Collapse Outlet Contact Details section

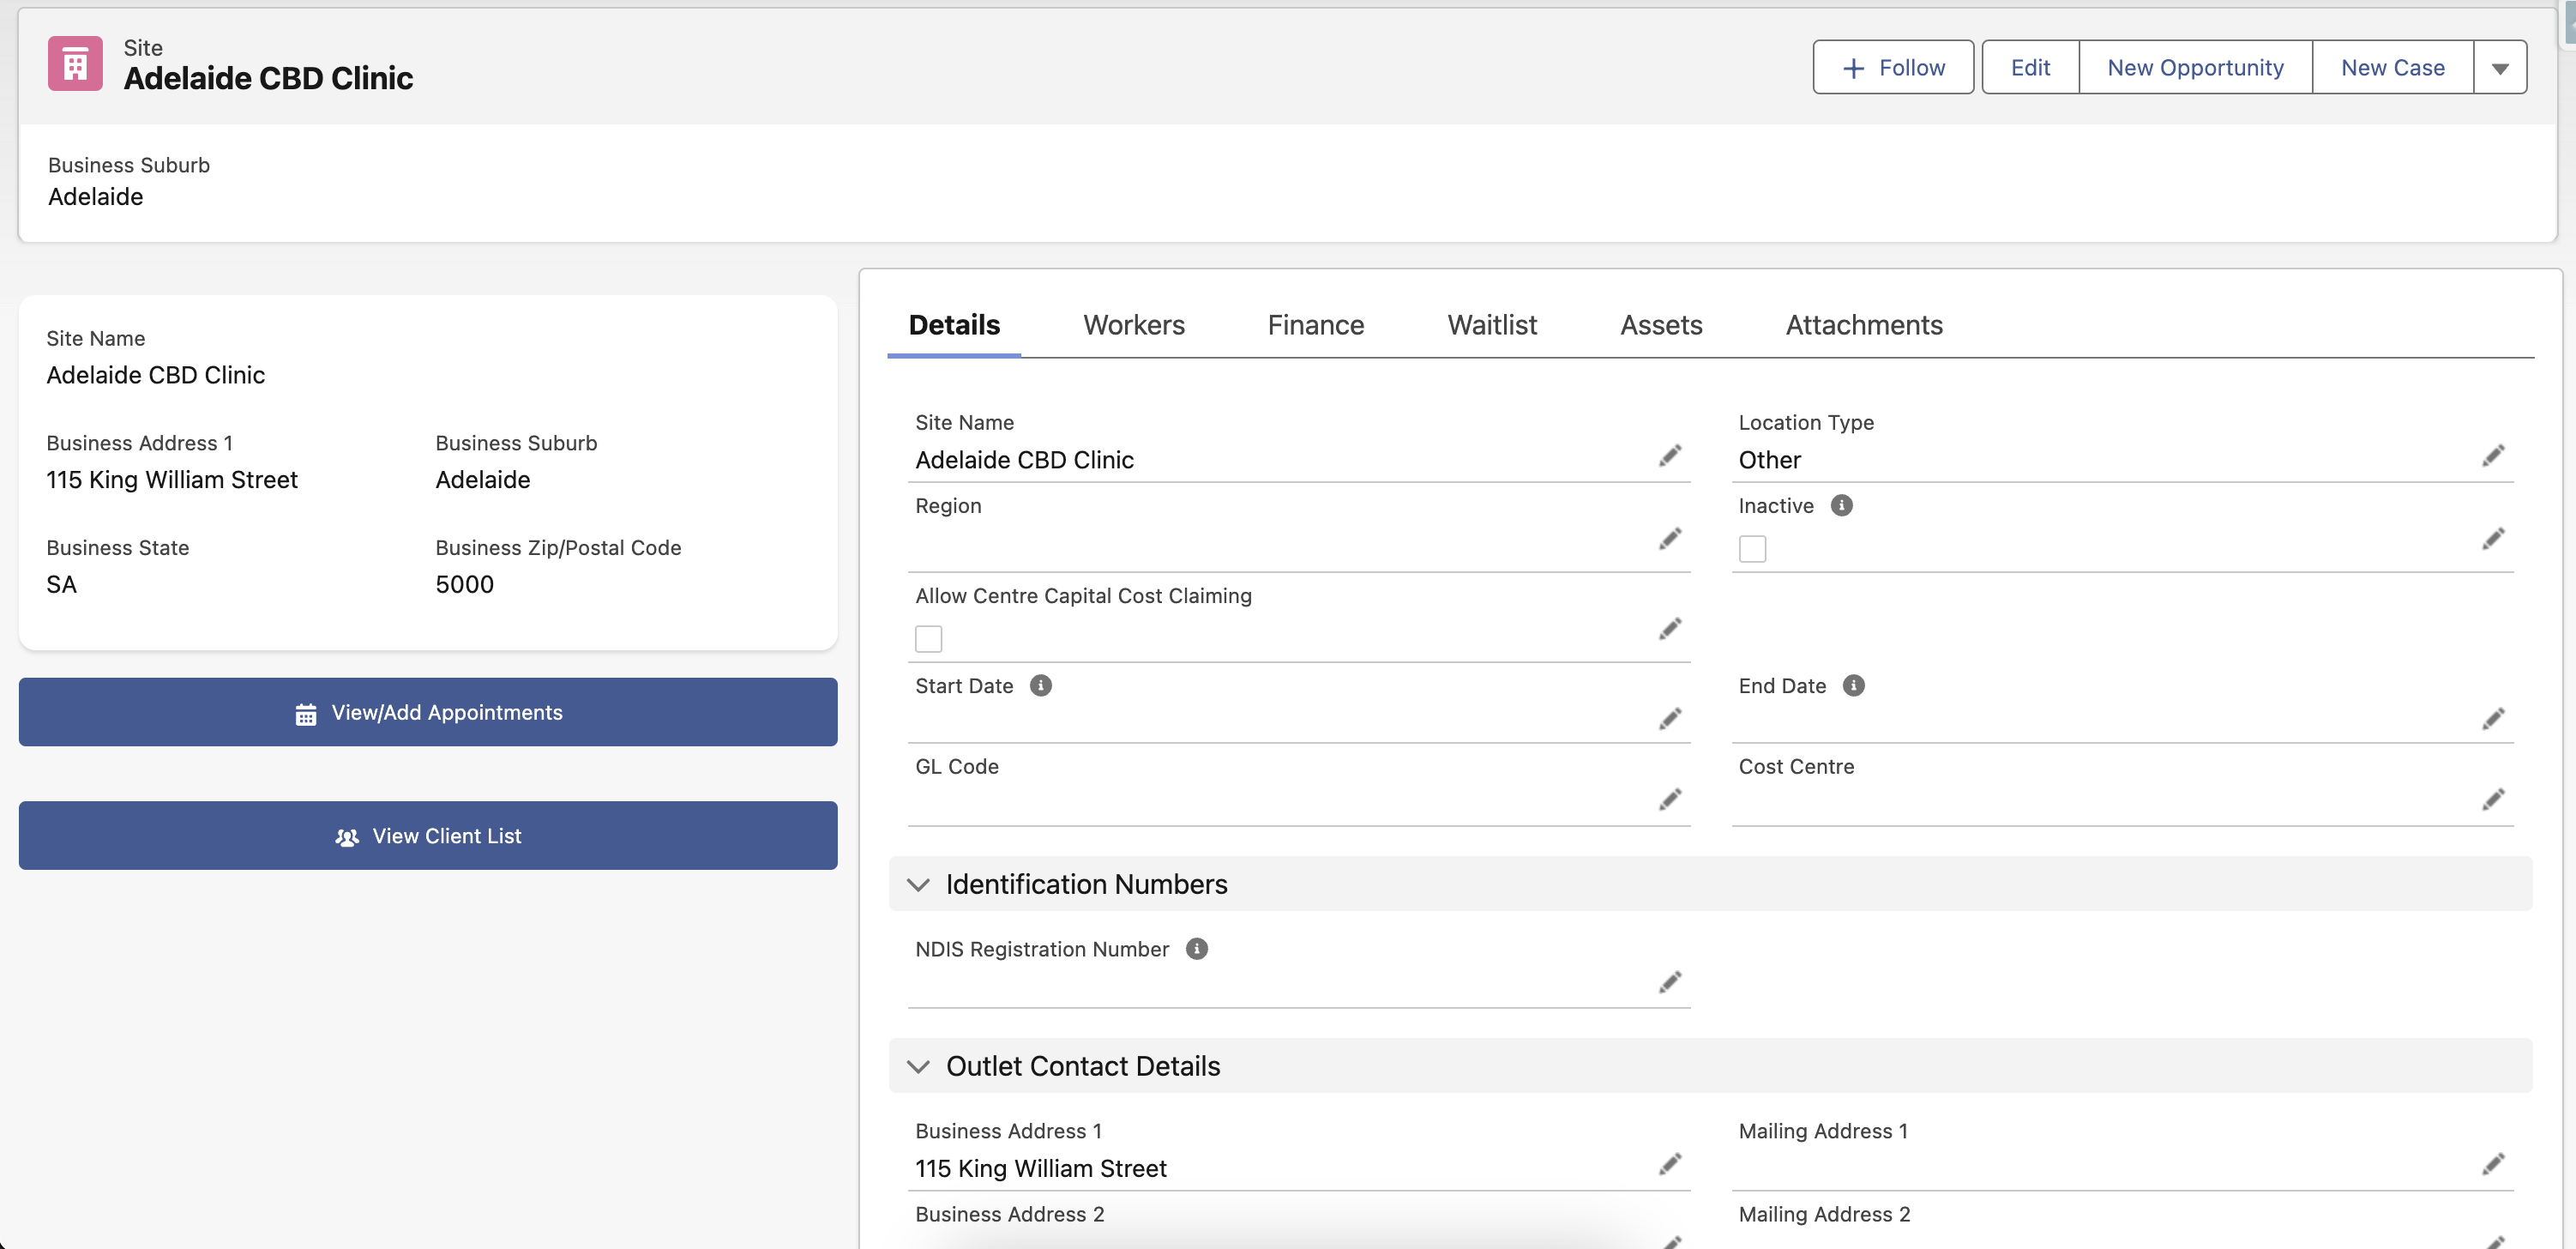pos(918,1066)
